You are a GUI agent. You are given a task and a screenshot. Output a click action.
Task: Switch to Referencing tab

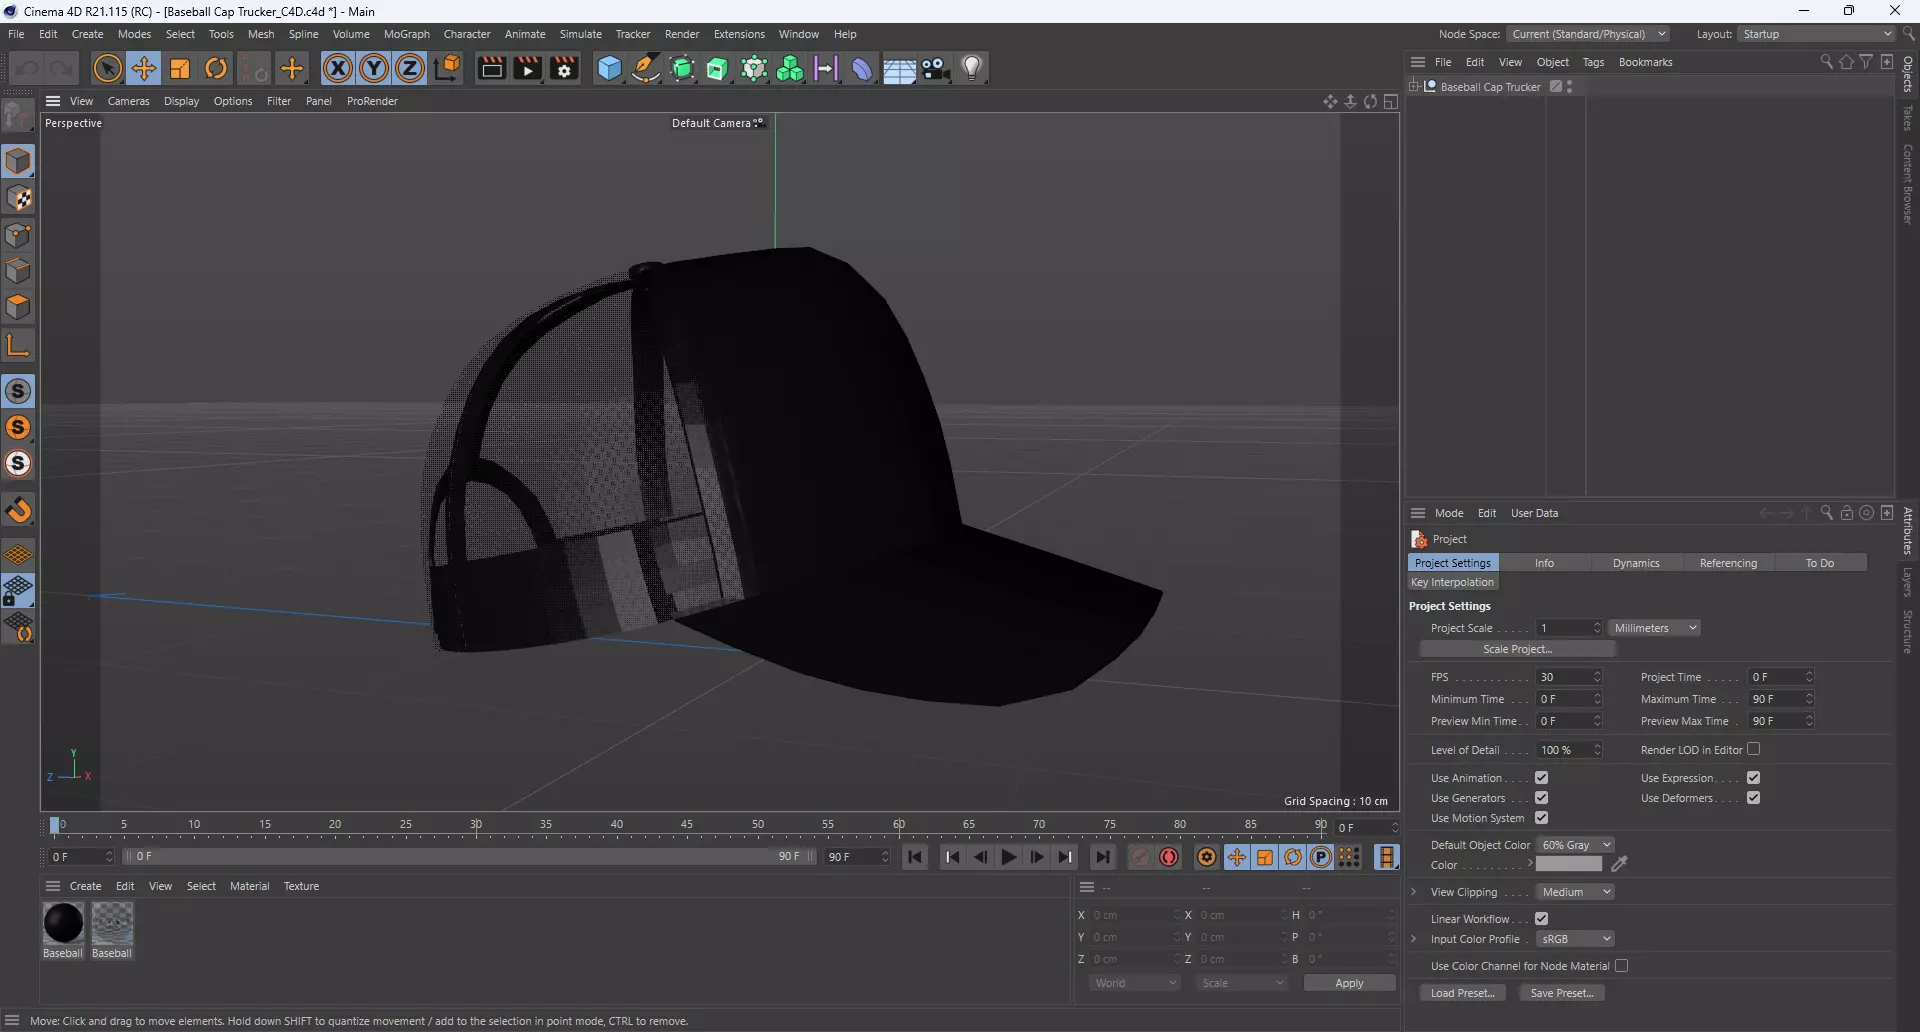[1728, 563]
